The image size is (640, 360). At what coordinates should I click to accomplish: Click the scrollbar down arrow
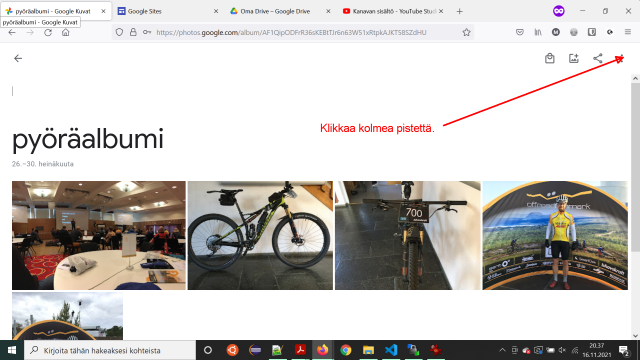(x=635, y=336)
